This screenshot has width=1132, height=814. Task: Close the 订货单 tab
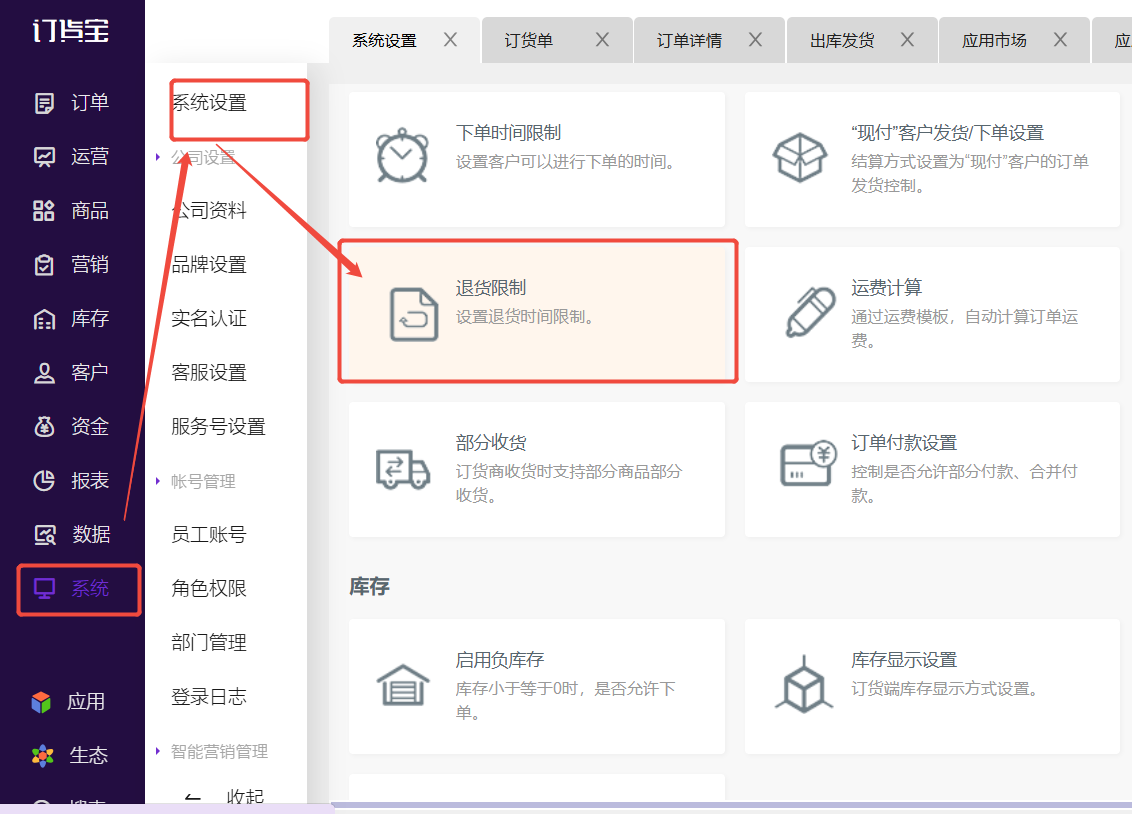pyautogui.click(x=602, y=40)
